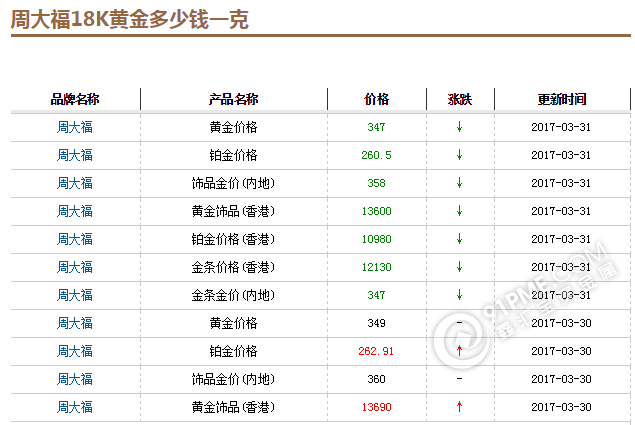Image resolution: width=635 pixels, height=425 pixels.
Task: Open 周大福 link in the 349 row
Action: click(75, 323)
